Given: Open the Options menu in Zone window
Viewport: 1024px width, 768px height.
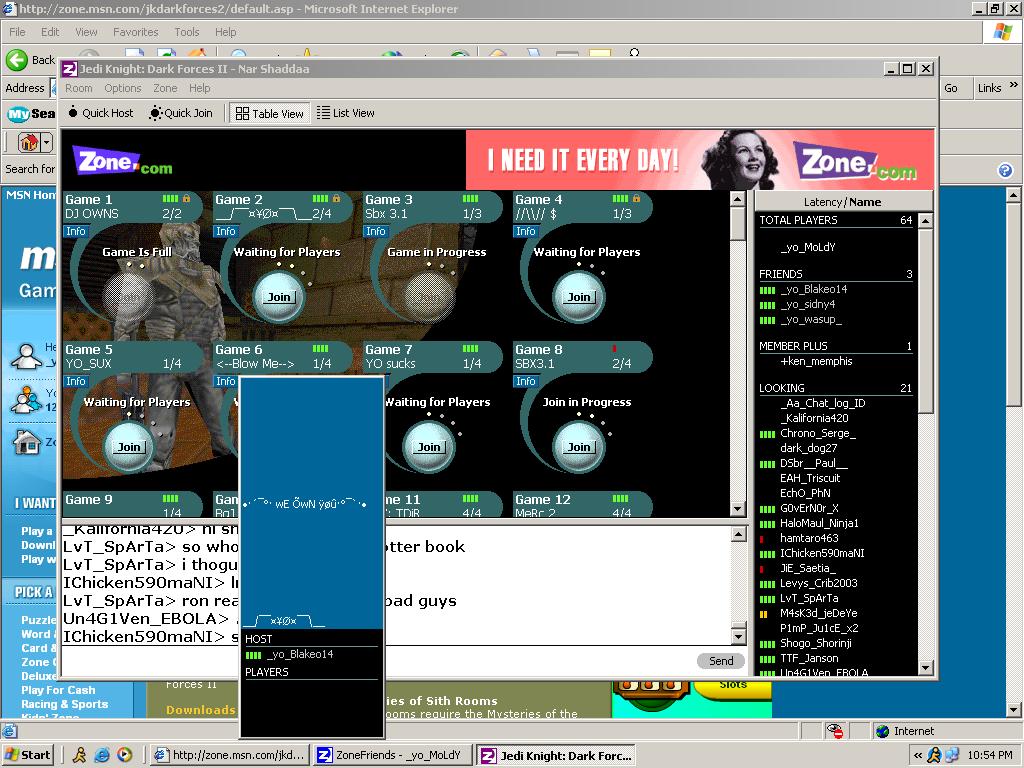Looking at the screenshot, I should 122,88.
